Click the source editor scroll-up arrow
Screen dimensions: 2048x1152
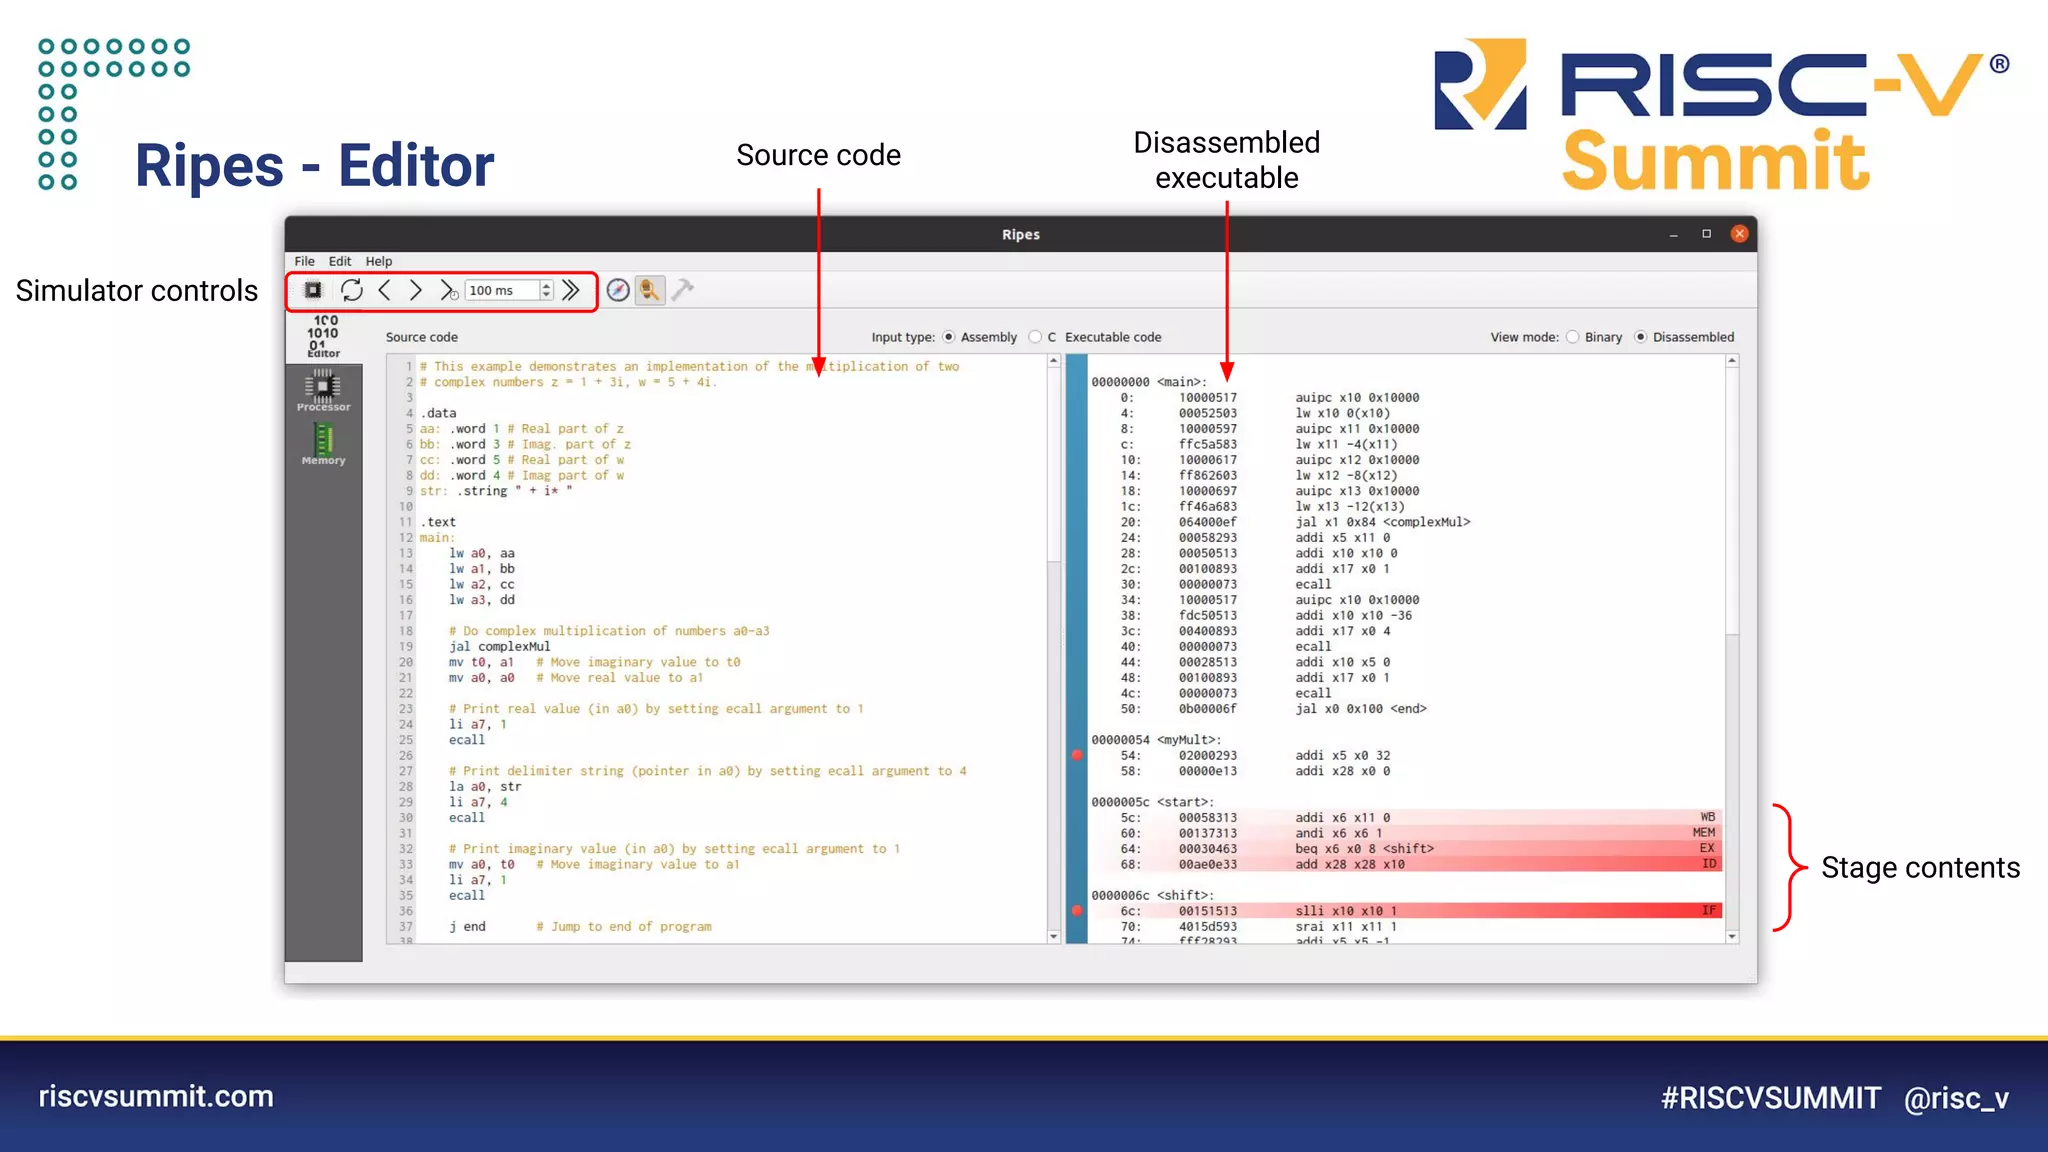[1053, 361]
